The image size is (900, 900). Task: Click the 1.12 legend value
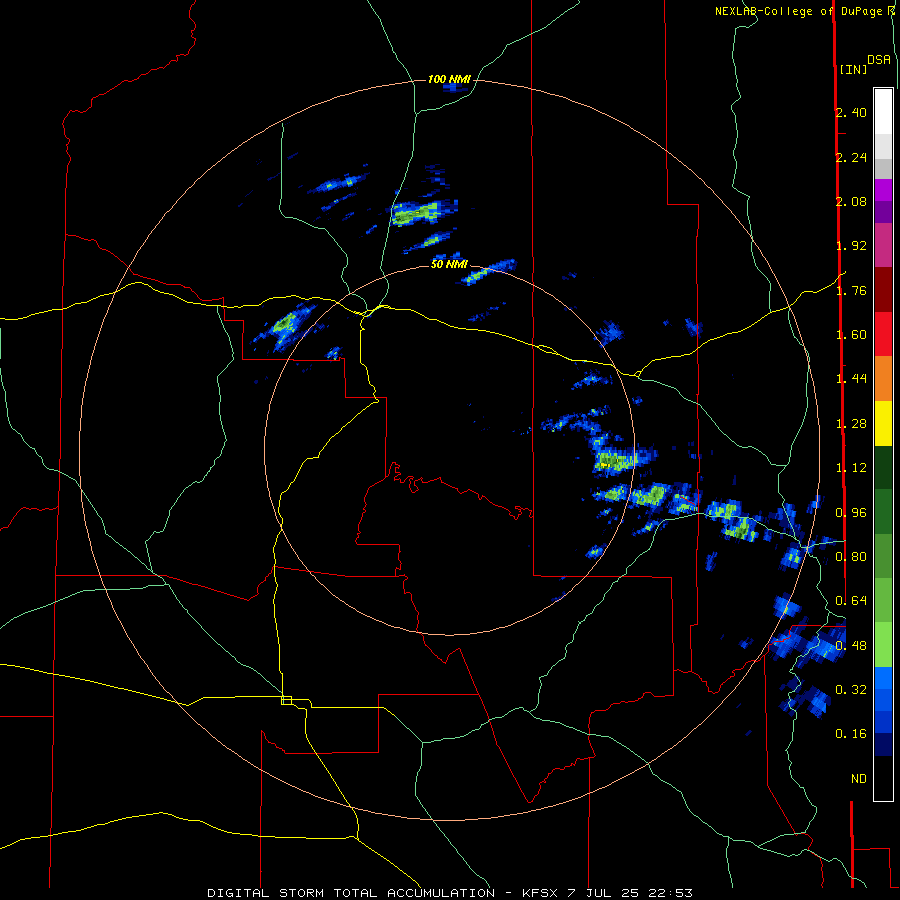[x=851, y=468]
